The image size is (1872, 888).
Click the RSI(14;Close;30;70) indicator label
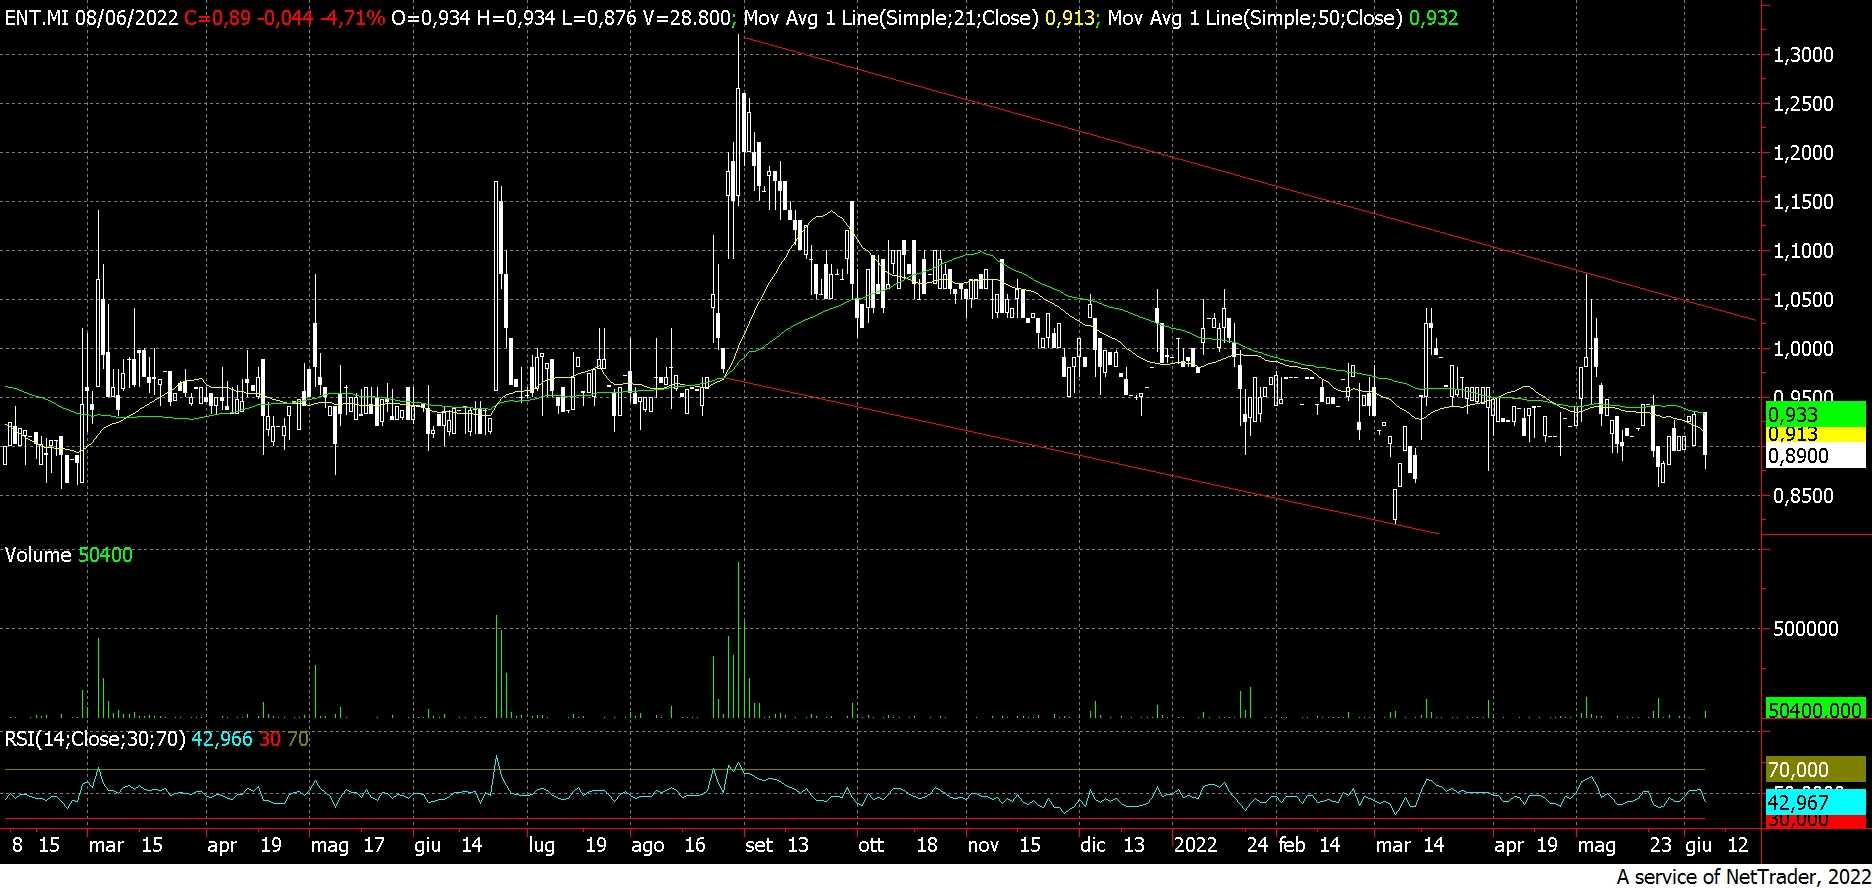click(x=94, y=739)
